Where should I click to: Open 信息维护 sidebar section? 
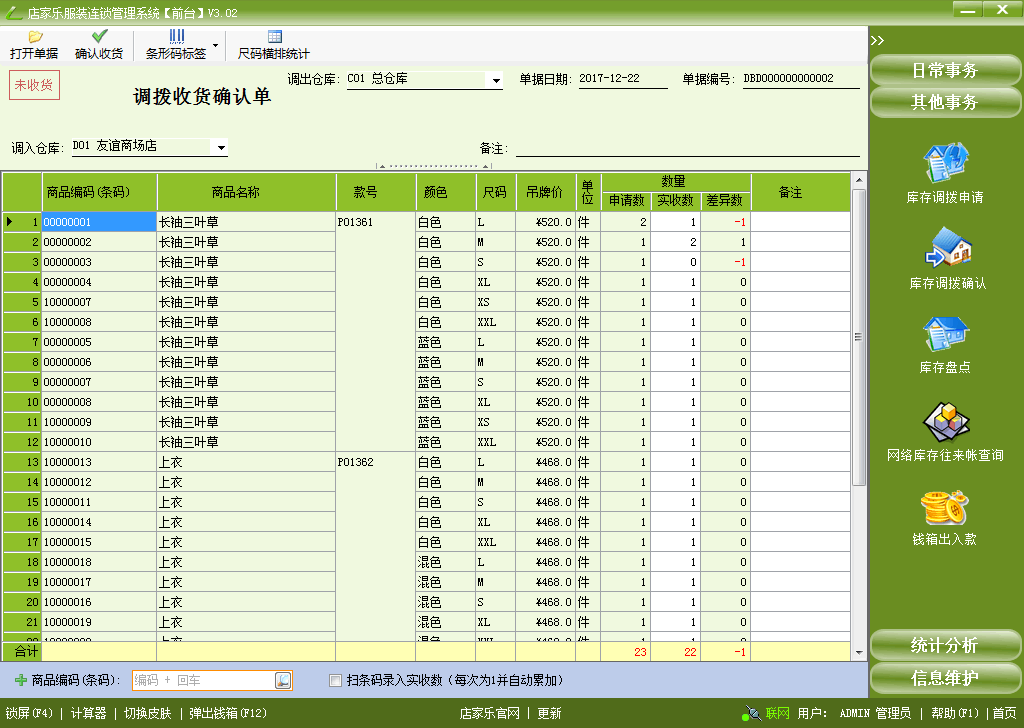[945, 678]
